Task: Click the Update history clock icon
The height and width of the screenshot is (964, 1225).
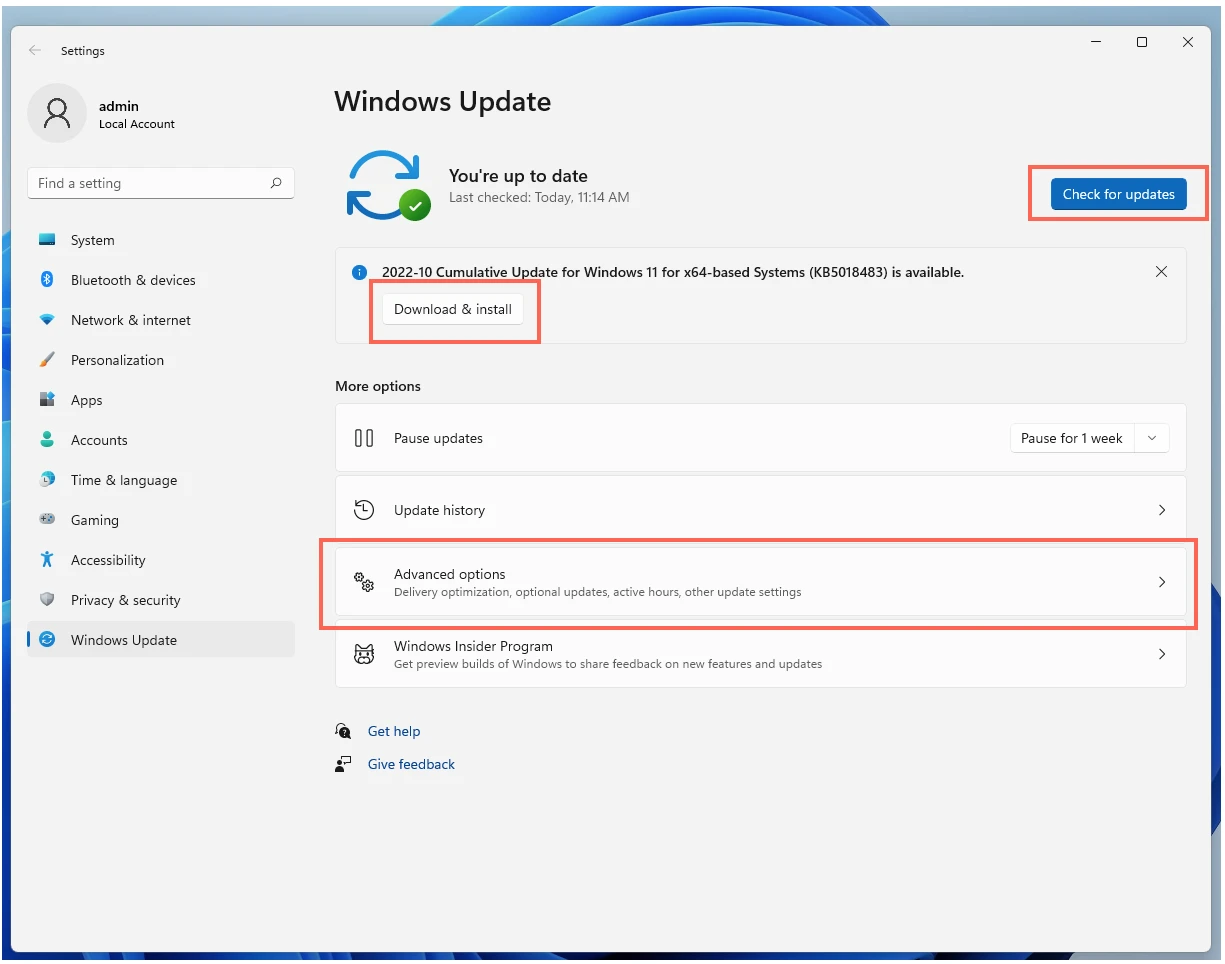Action: pyautogui.click(x=364, y=510)
